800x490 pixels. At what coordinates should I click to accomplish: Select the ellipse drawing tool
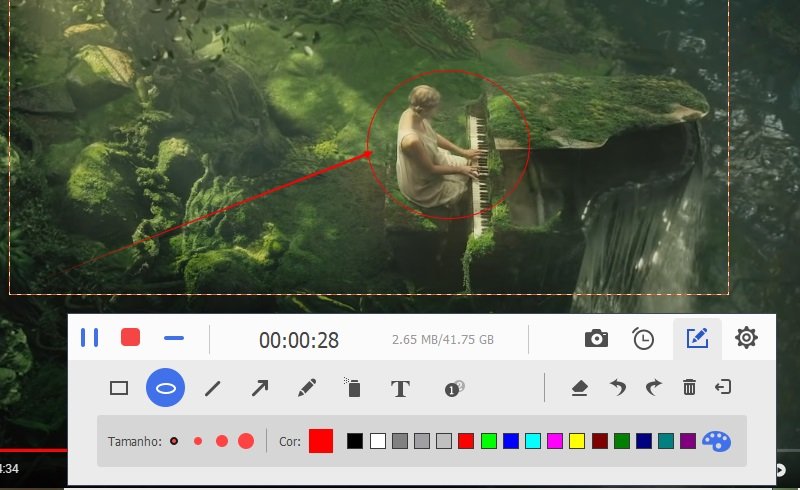pyautogui.click(x=165, y=388)
